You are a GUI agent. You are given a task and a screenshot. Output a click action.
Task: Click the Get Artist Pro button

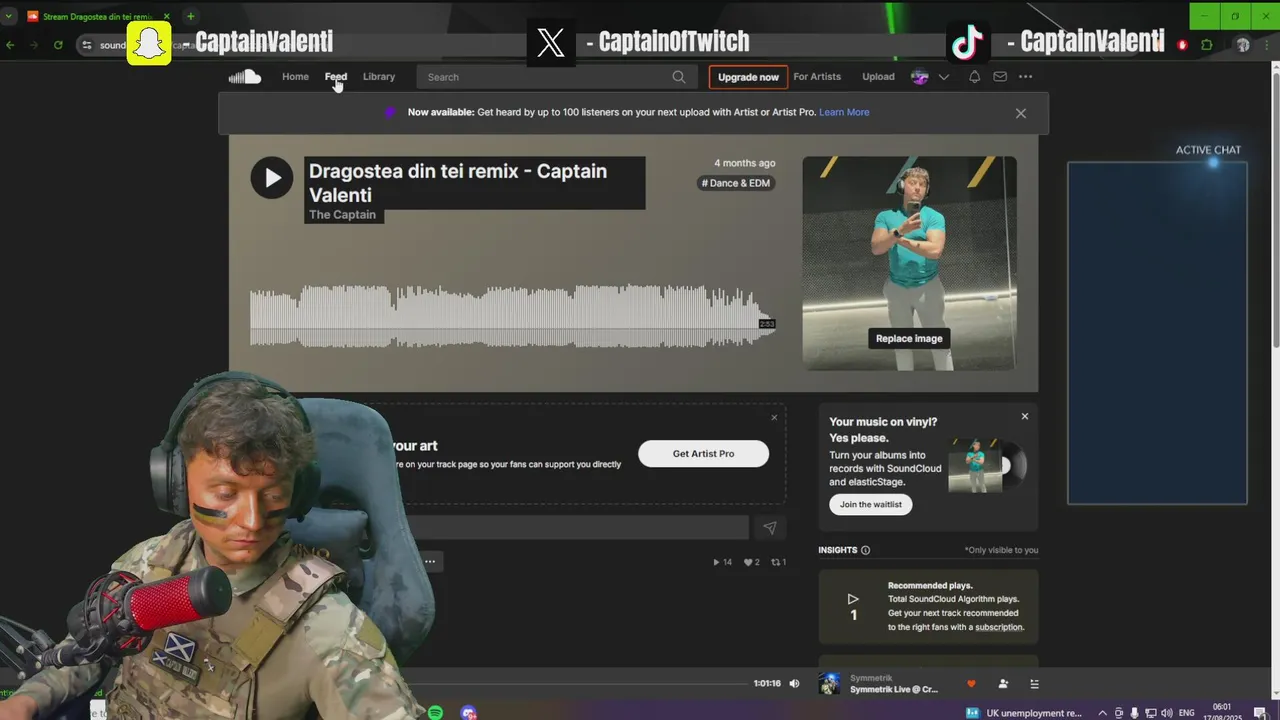pos(703,454)
